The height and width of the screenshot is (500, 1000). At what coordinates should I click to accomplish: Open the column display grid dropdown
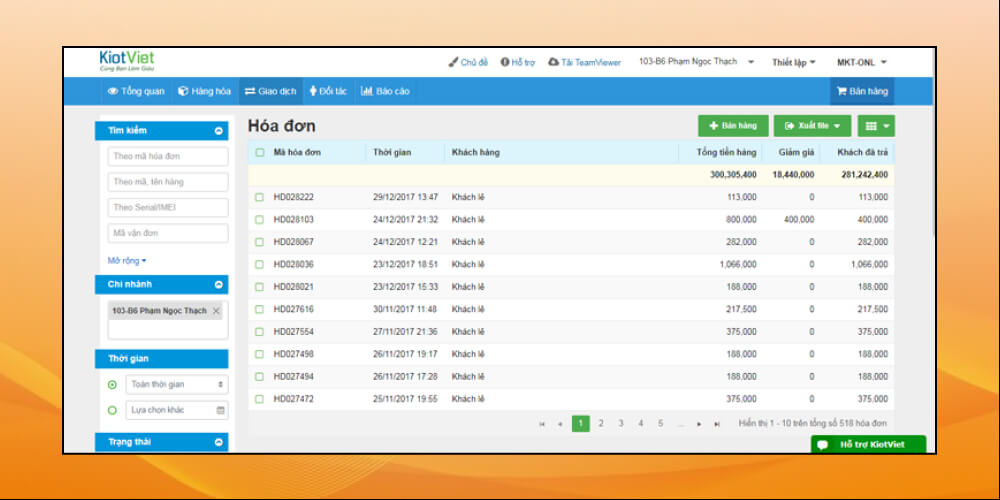tap(875, 126)
